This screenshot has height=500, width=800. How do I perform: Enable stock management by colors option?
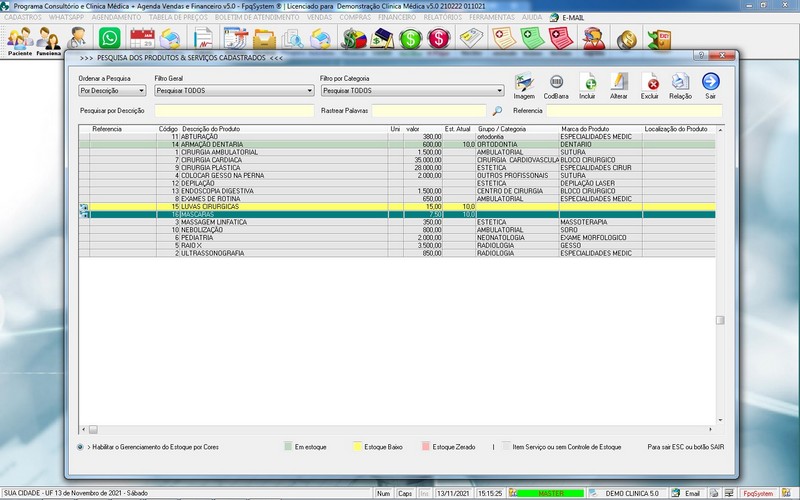coord(81,447)
